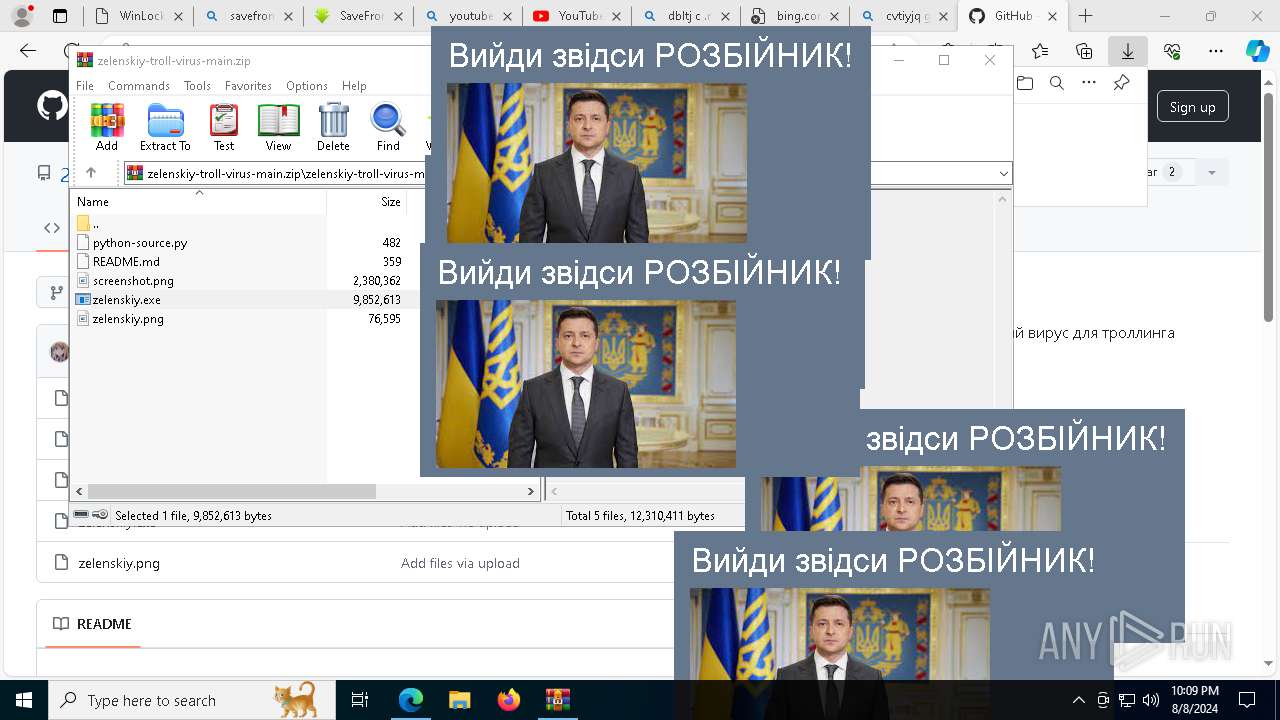Open Firefox from the taskbar
This screenshot has height=720, width=1280.
click(x=508, y=700)
